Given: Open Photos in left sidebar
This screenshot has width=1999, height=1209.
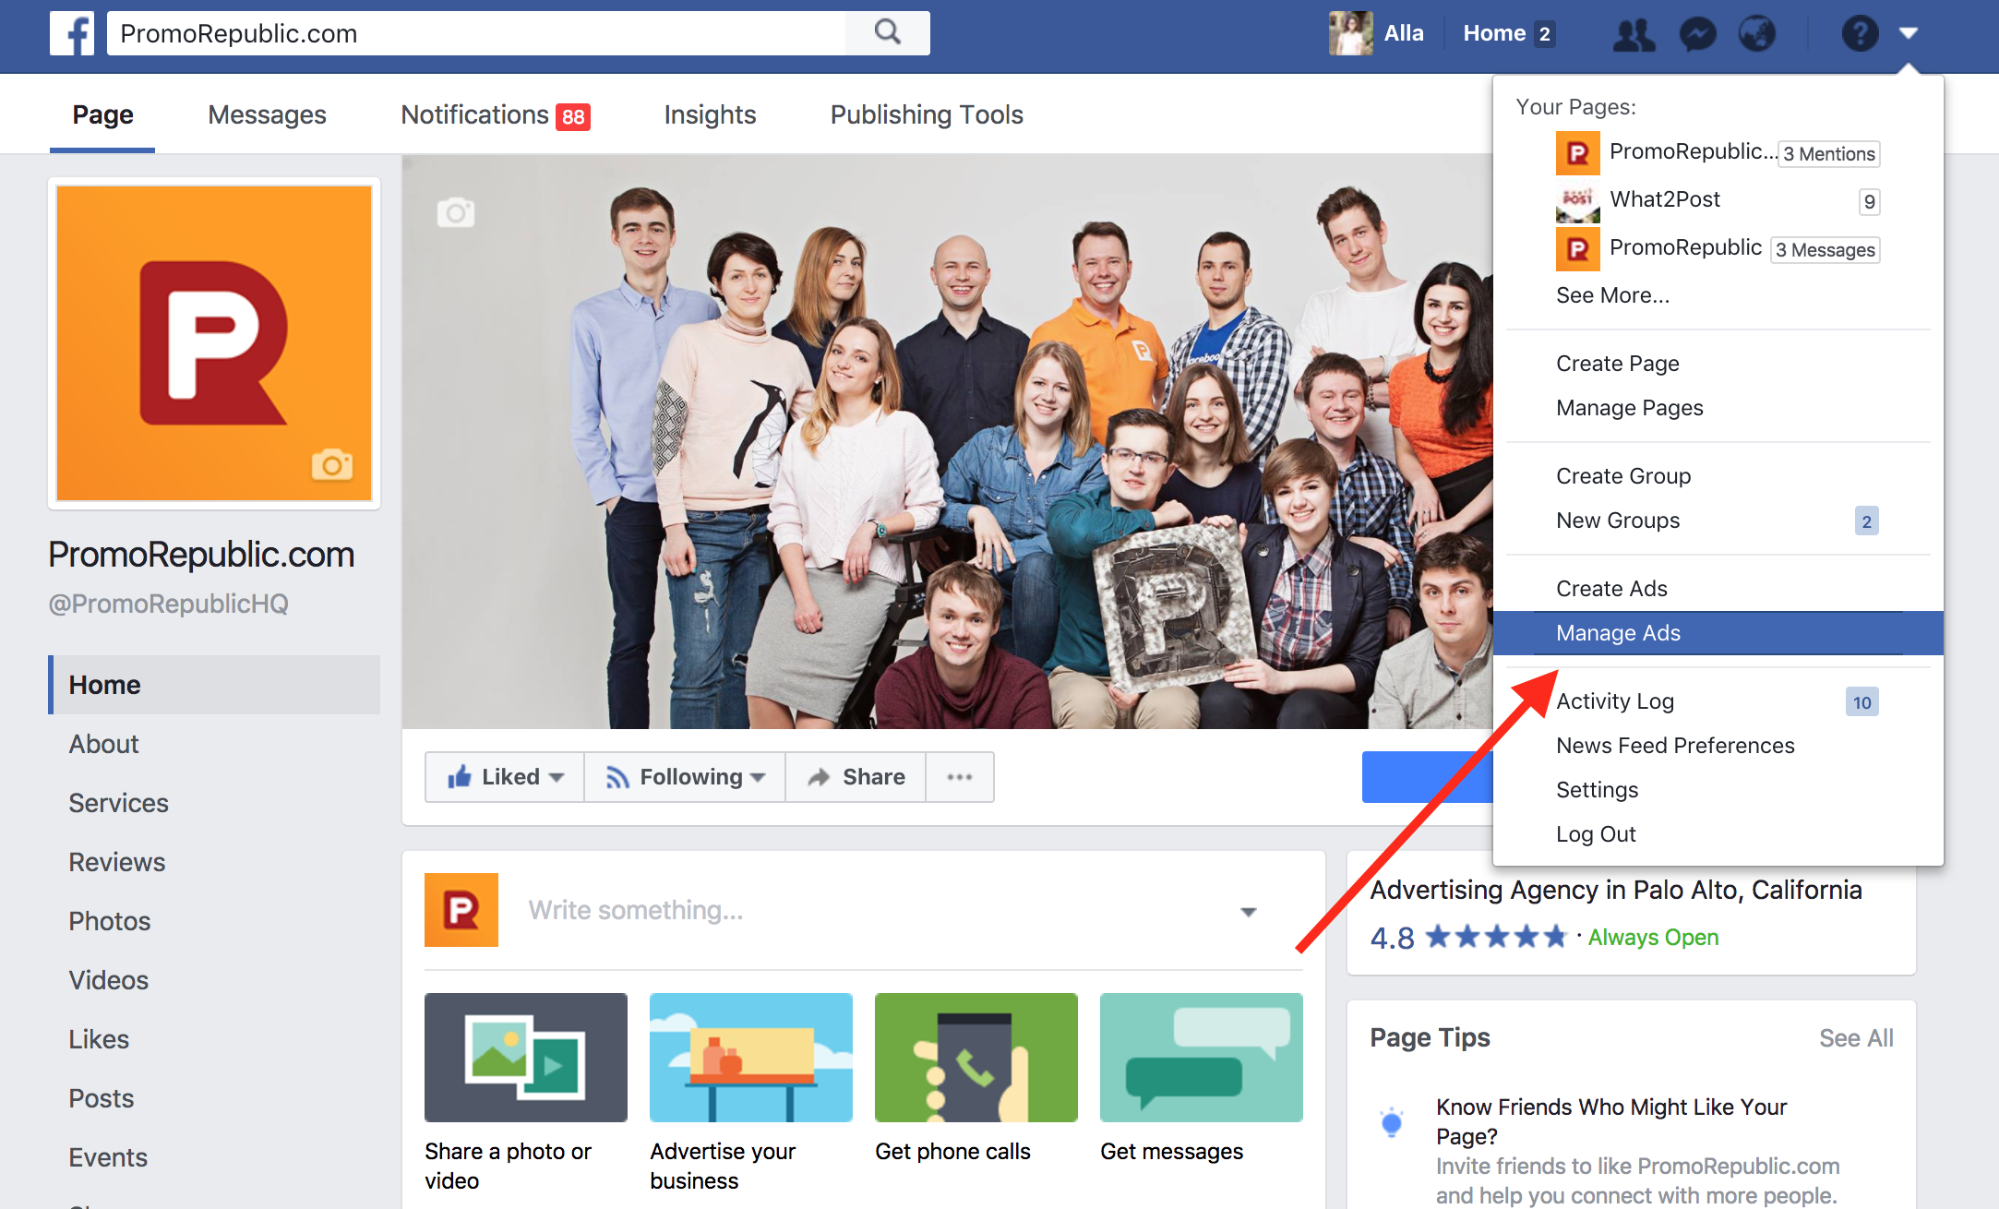Looking at the screenshot, I should pyautogui.click(x=109, y=921).
